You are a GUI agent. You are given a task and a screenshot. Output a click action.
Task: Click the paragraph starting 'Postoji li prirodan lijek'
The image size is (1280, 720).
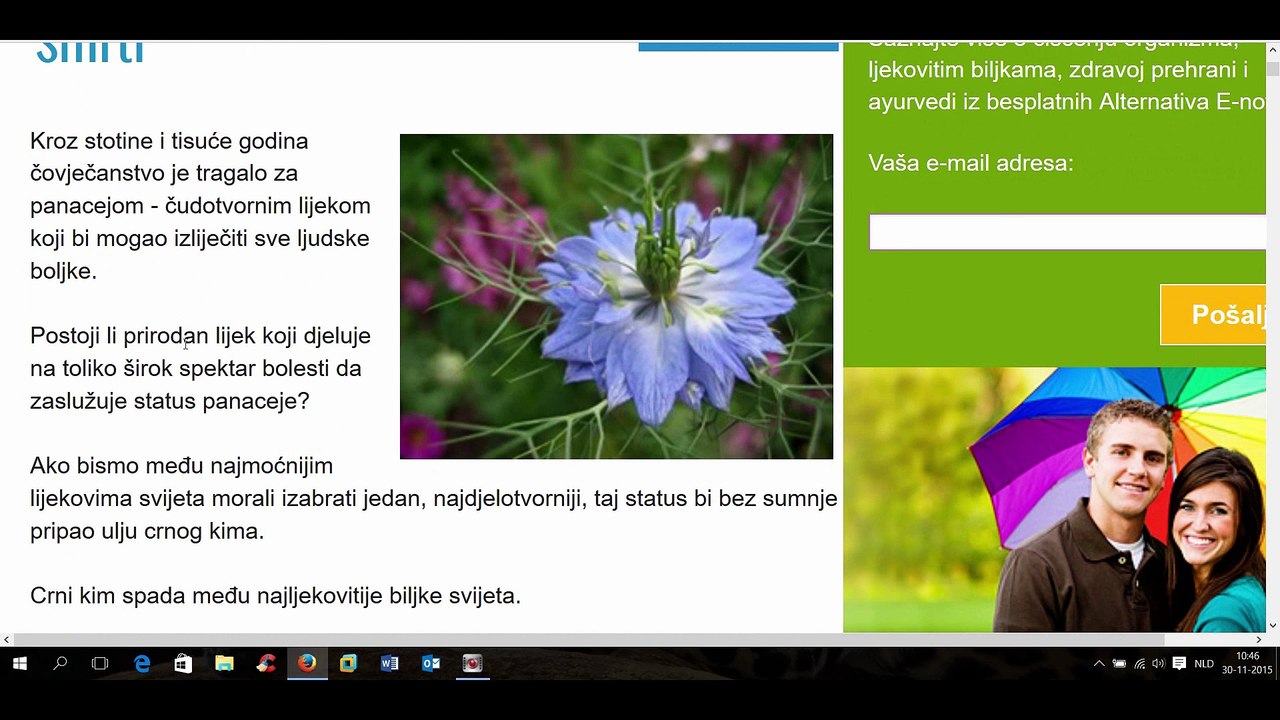200,368
